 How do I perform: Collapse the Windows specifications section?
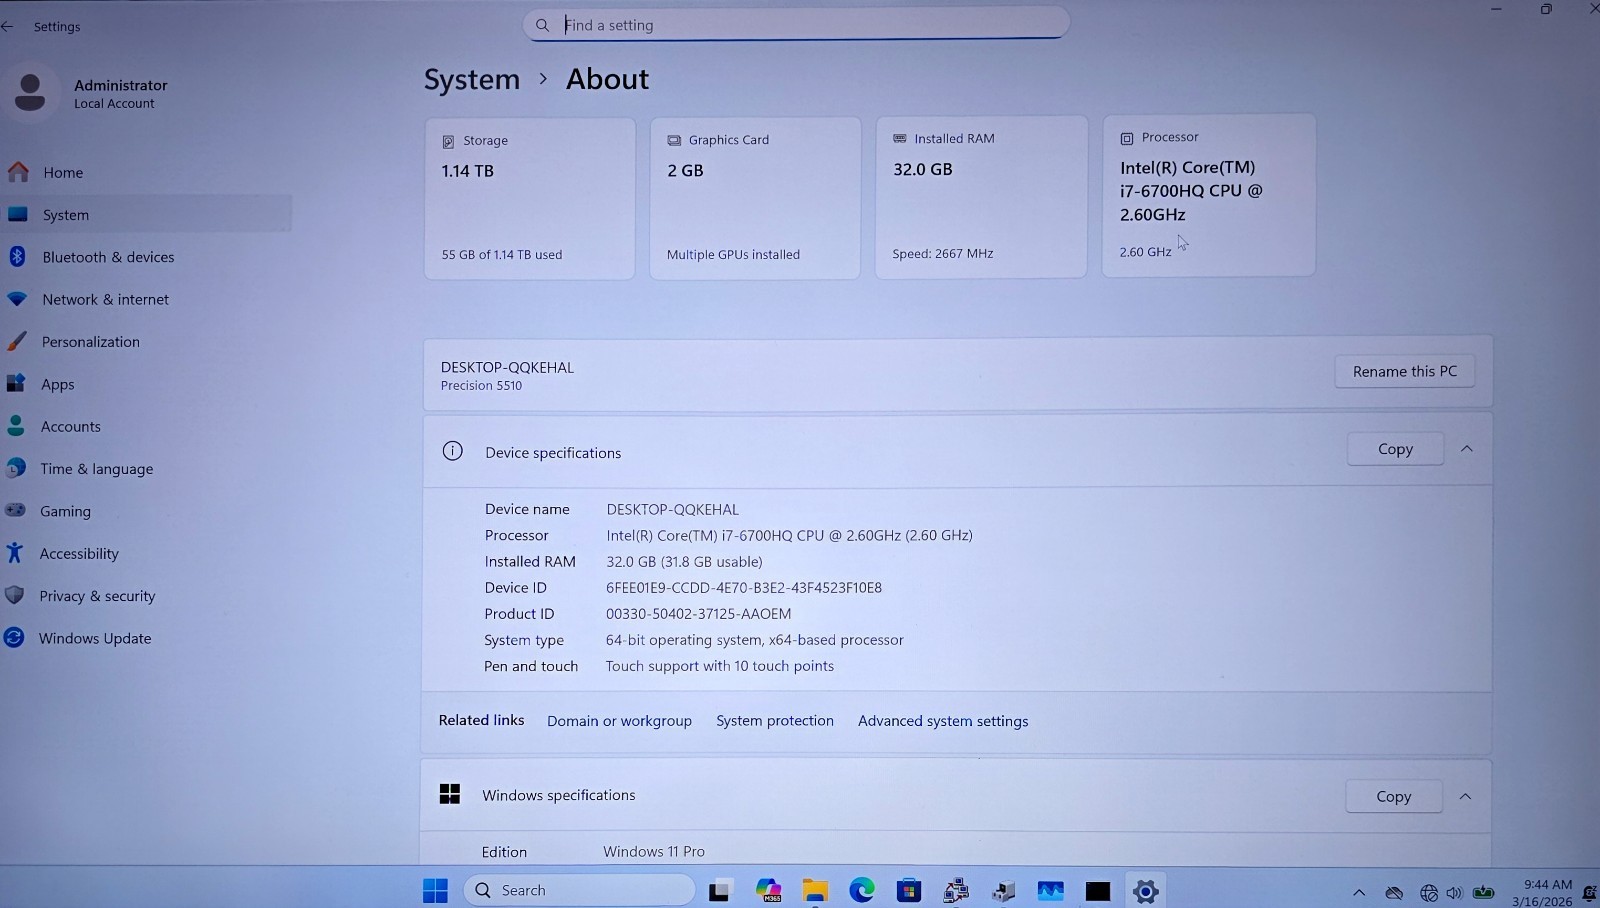coord(1465,797)
